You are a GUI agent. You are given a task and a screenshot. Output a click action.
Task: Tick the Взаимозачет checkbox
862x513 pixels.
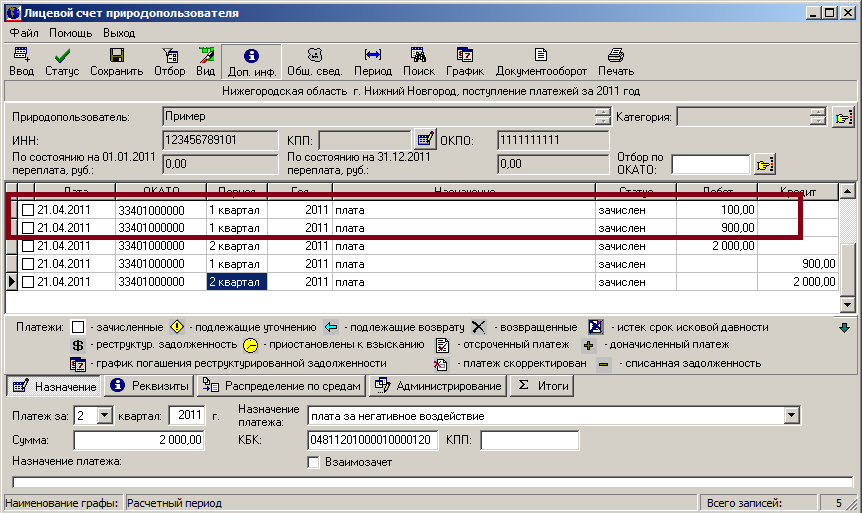click(314, 463)
